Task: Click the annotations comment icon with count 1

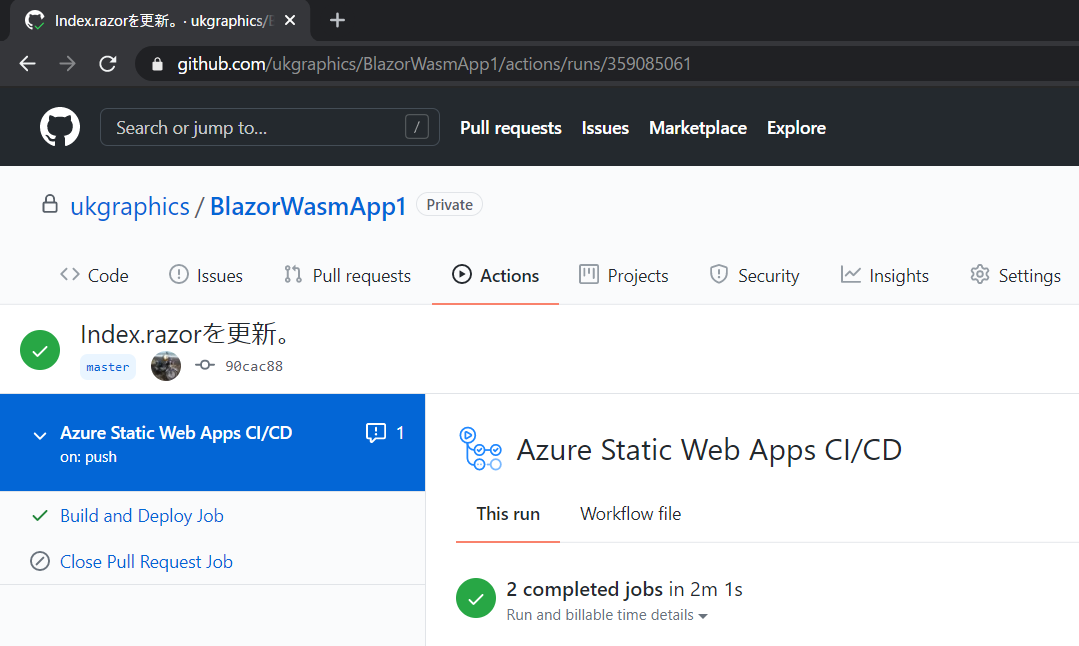Action: [x=376, y=433]
